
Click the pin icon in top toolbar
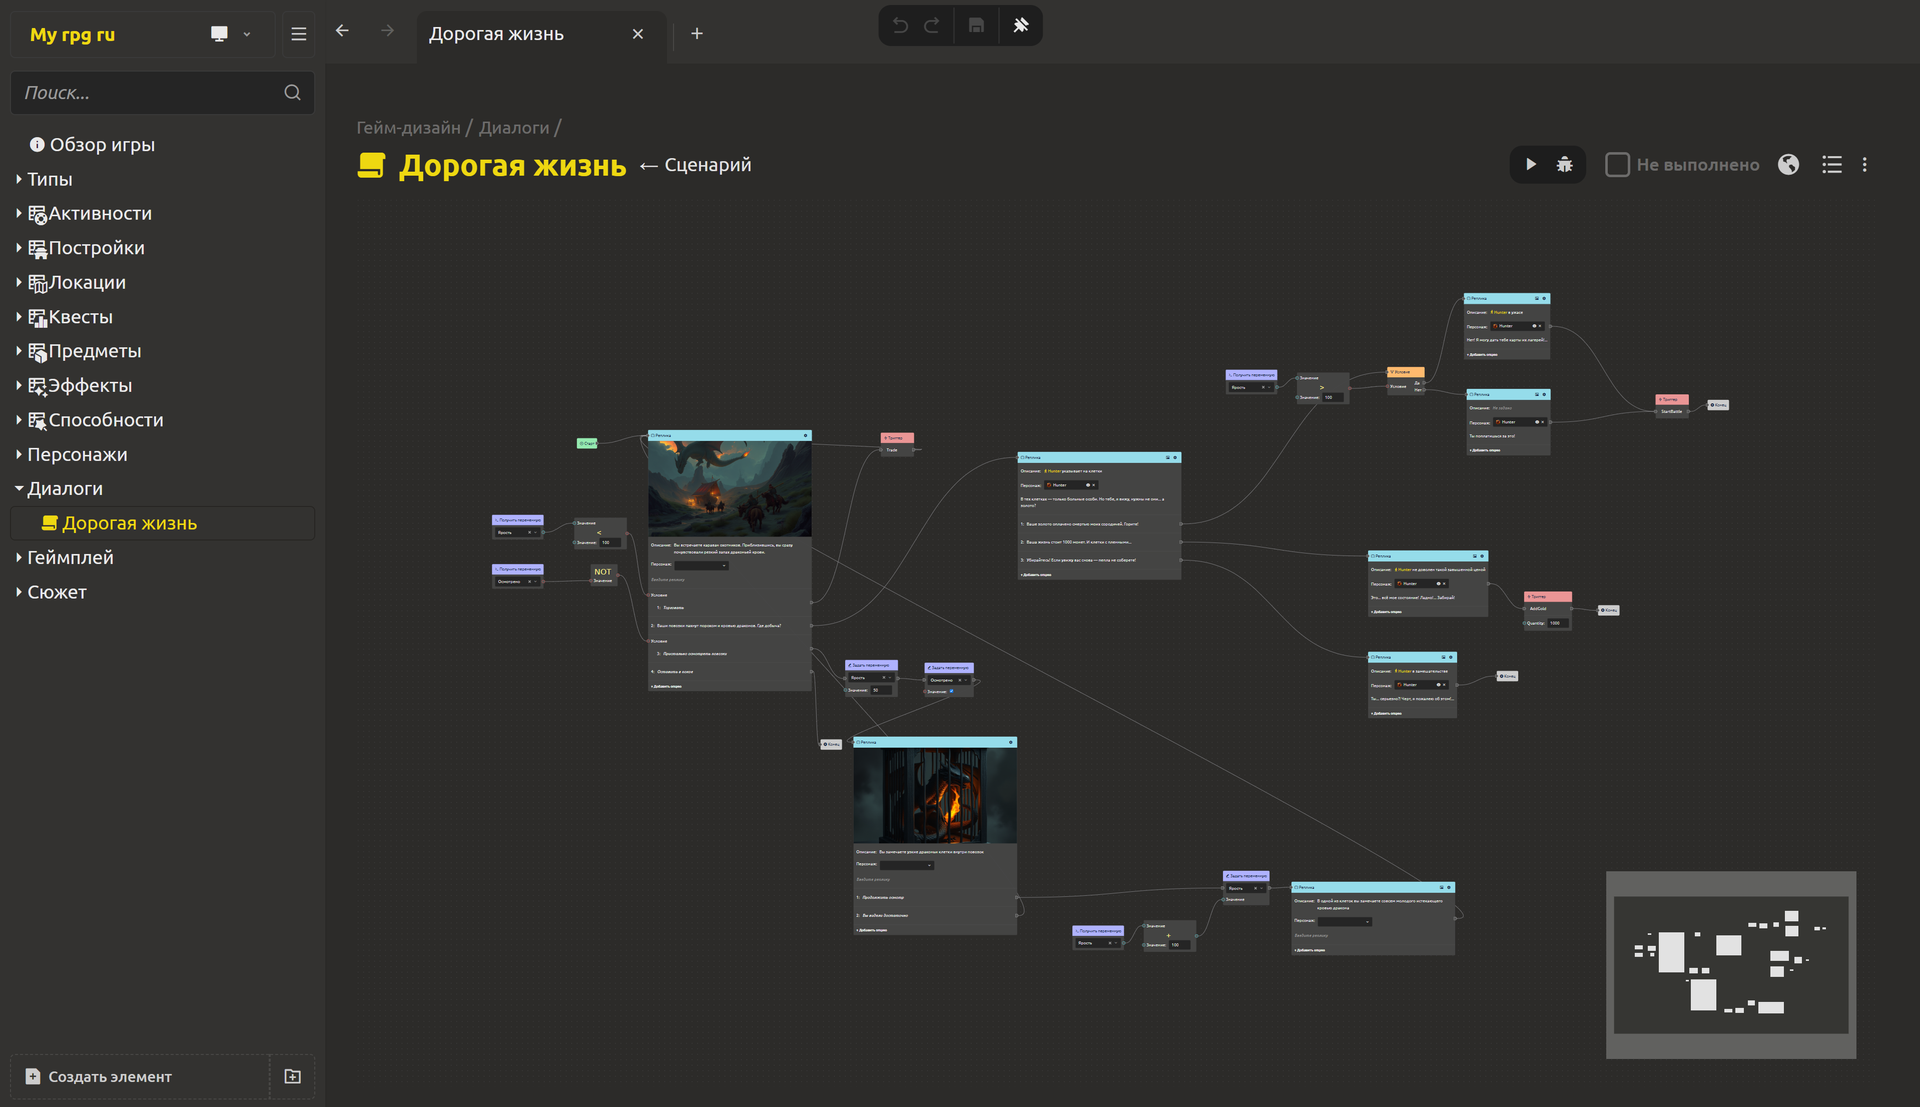click(1020, 26)
